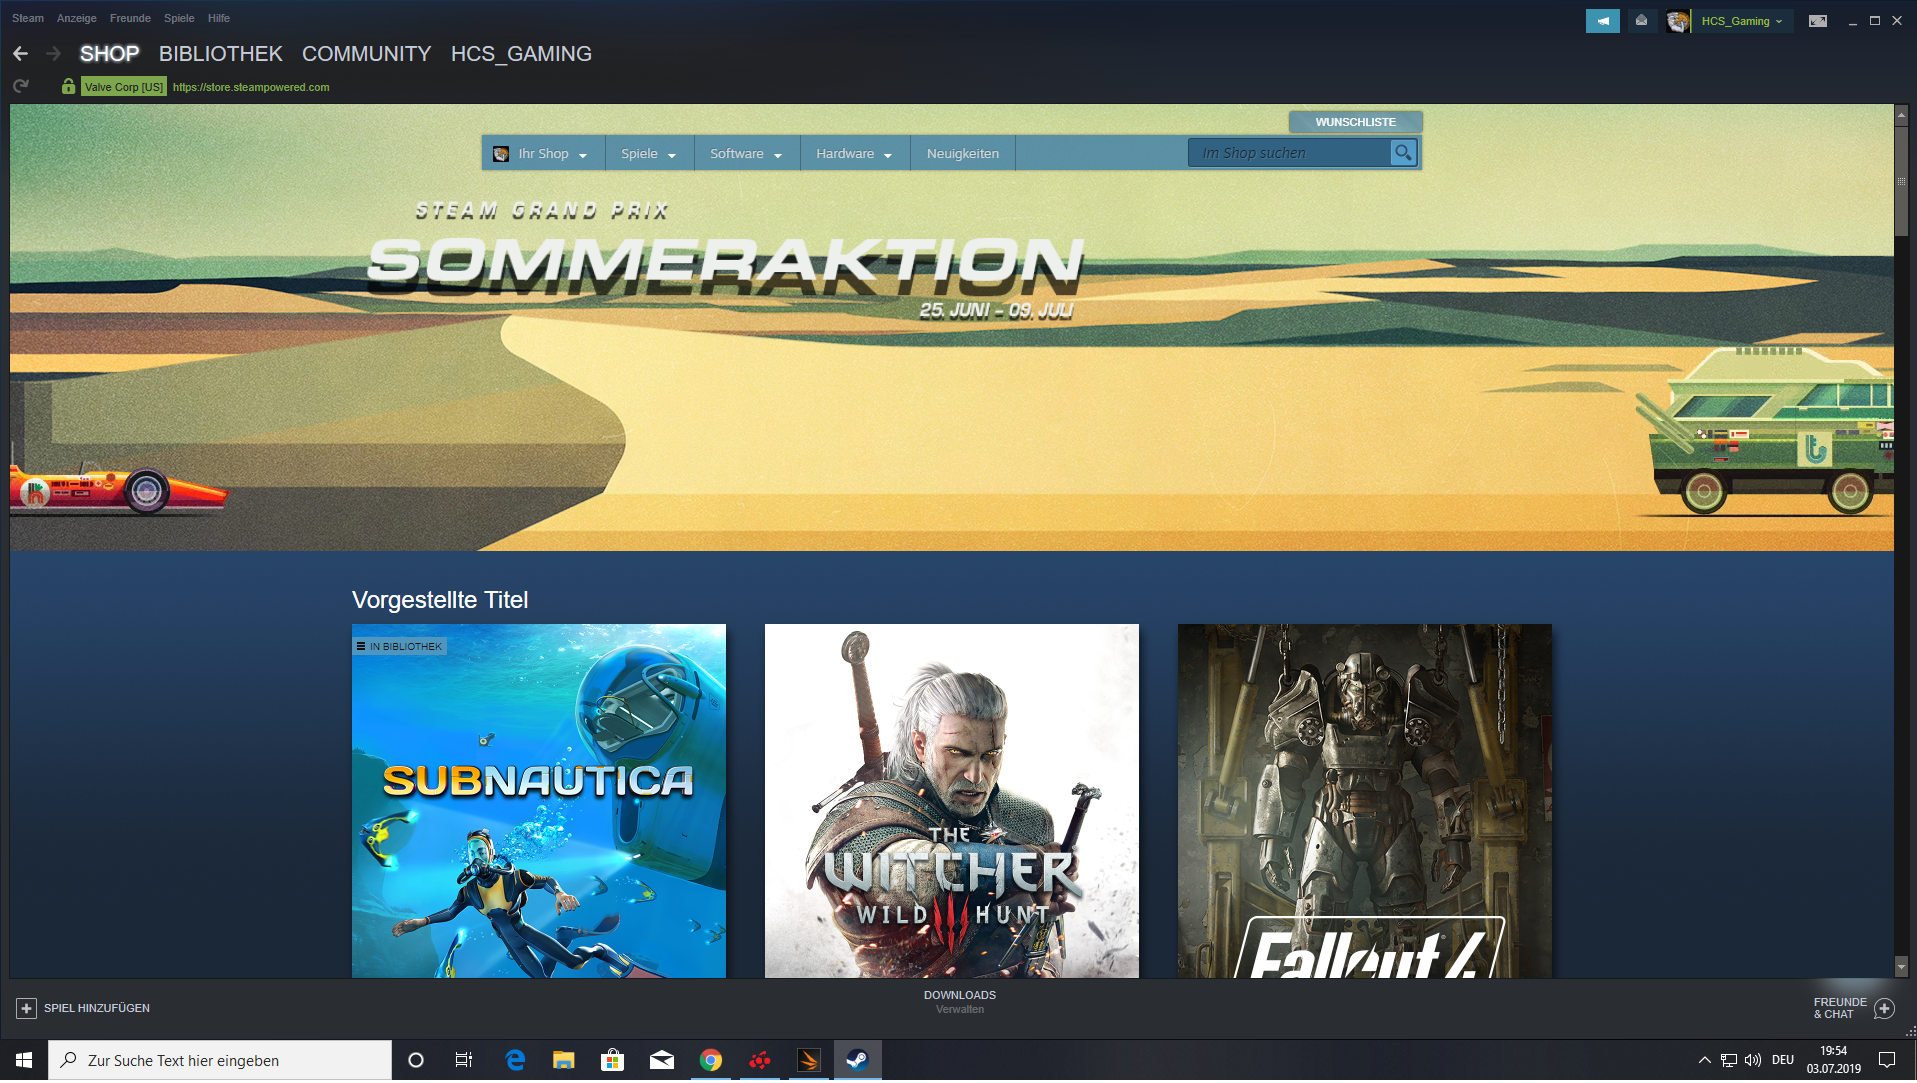This screenshot has height=1083, width=1917.
Task: Click the shop search magnifier button
Action: click(x=1403, y=153)
